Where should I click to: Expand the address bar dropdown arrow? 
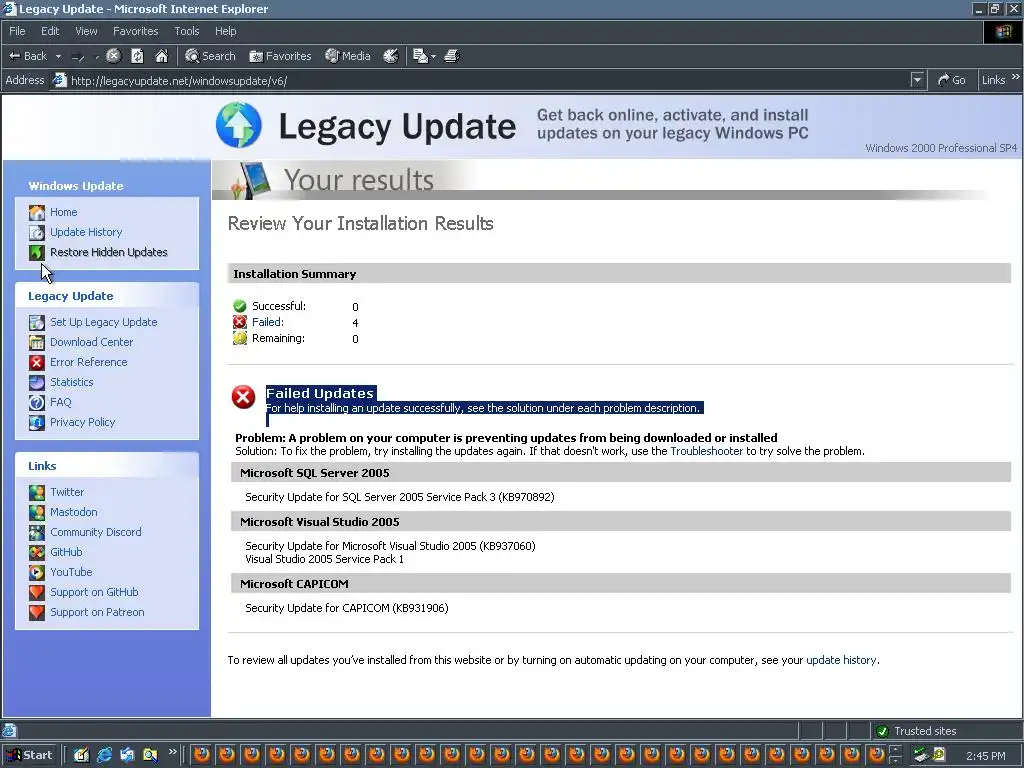917,80
